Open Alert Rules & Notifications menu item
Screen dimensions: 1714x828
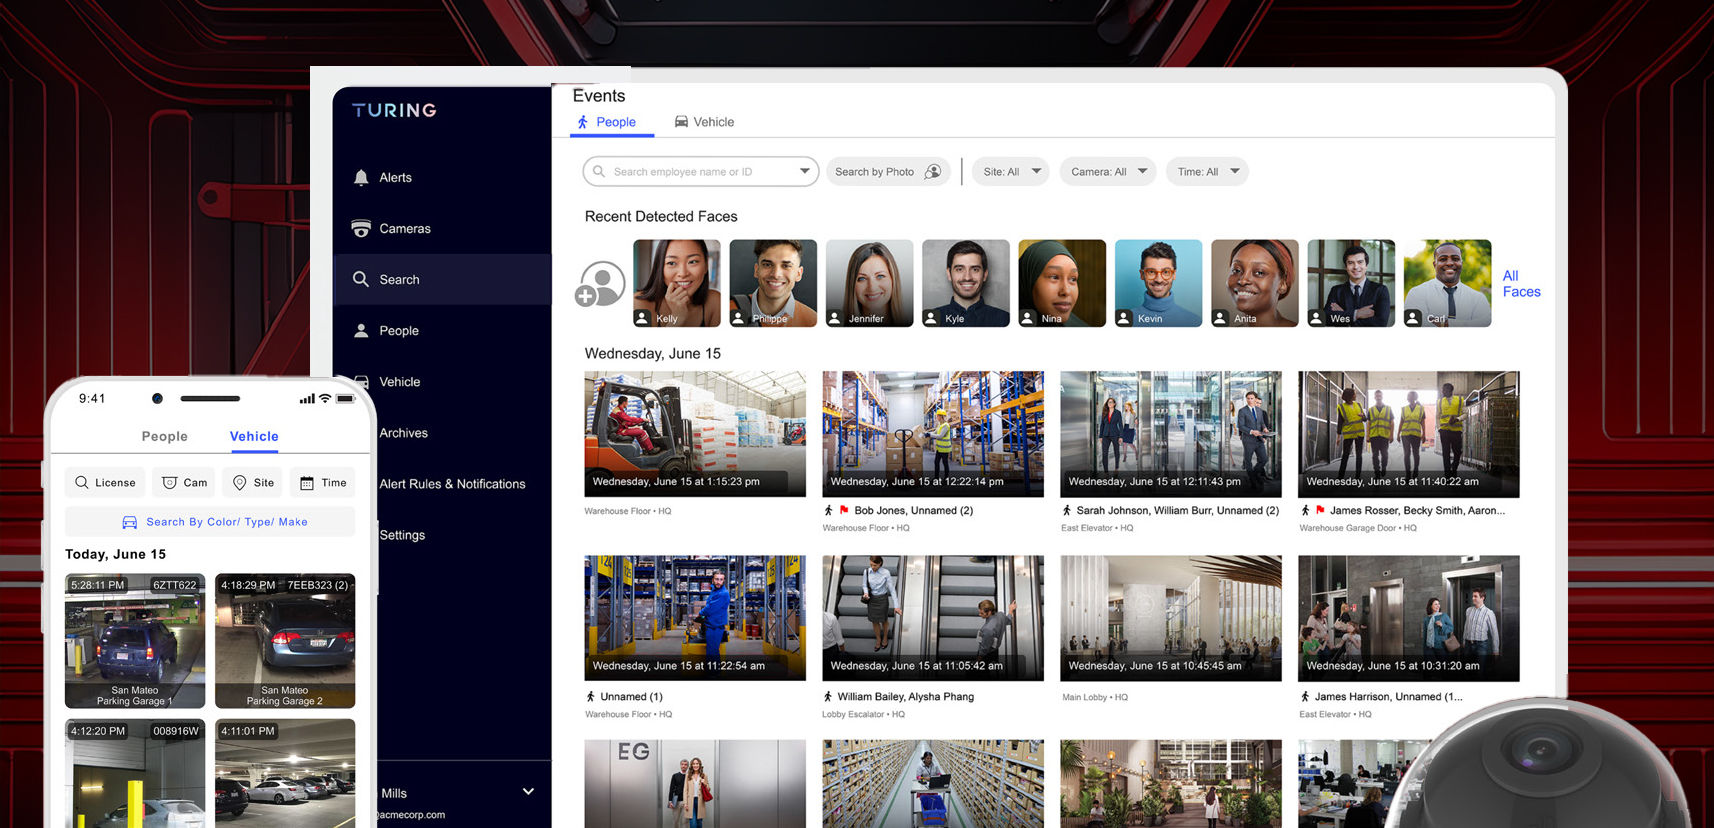pos(452,484)
